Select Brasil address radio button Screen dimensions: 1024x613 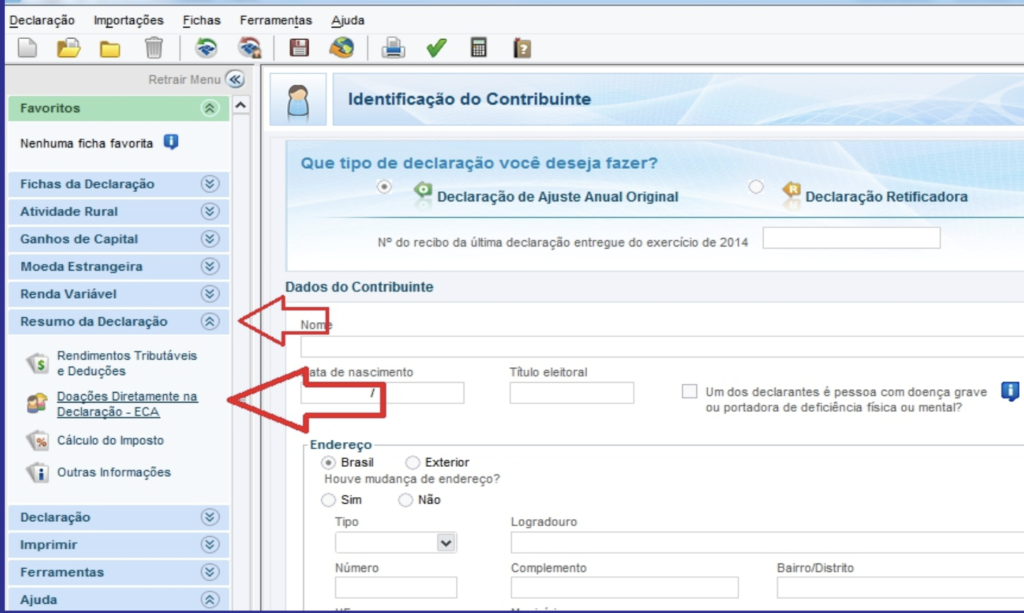(328, 462)
